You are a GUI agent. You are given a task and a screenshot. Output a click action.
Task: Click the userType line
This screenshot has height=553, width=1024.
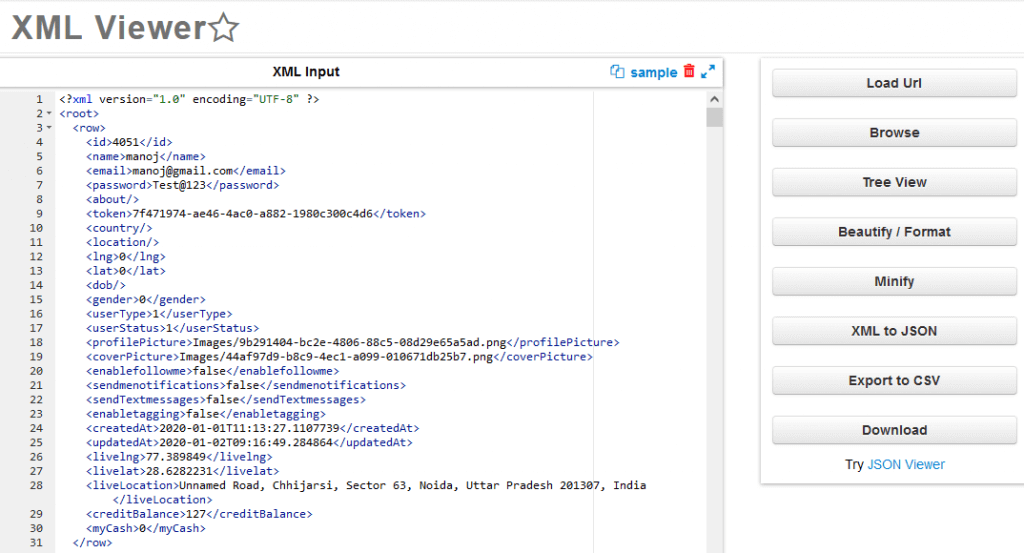click(x=159, y=314)
